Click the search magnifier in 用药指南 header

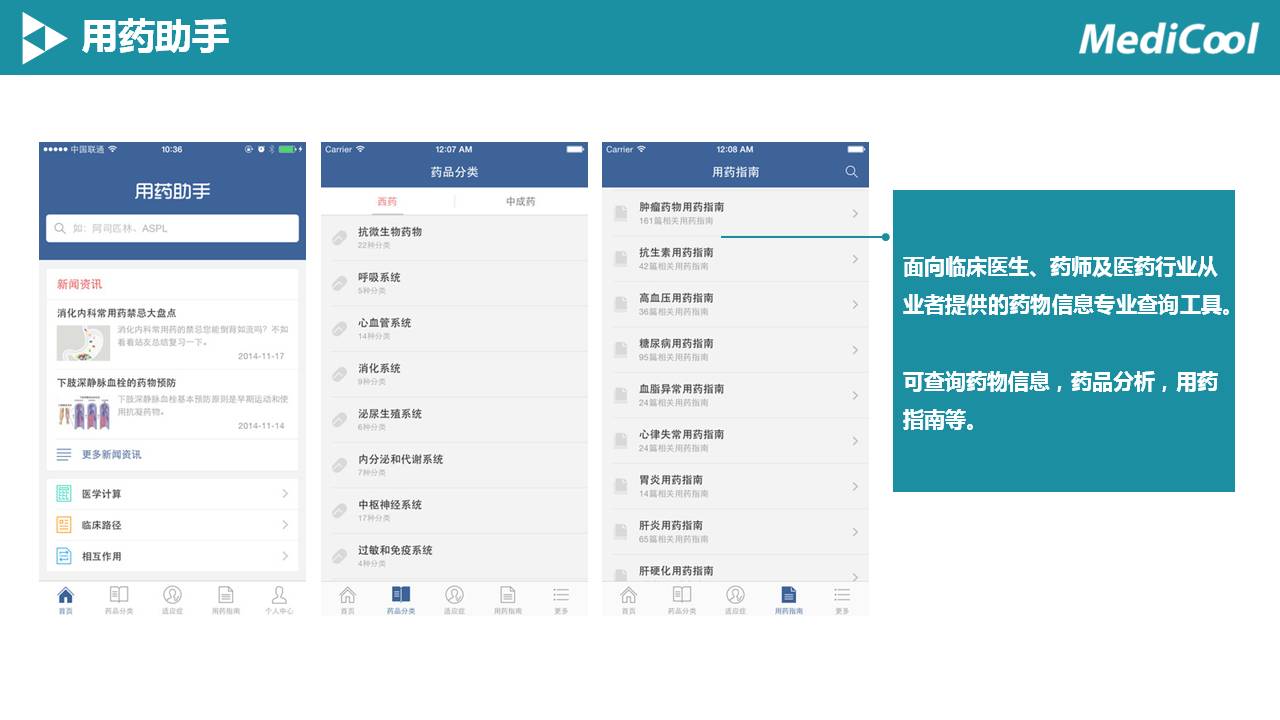(851, 172)
